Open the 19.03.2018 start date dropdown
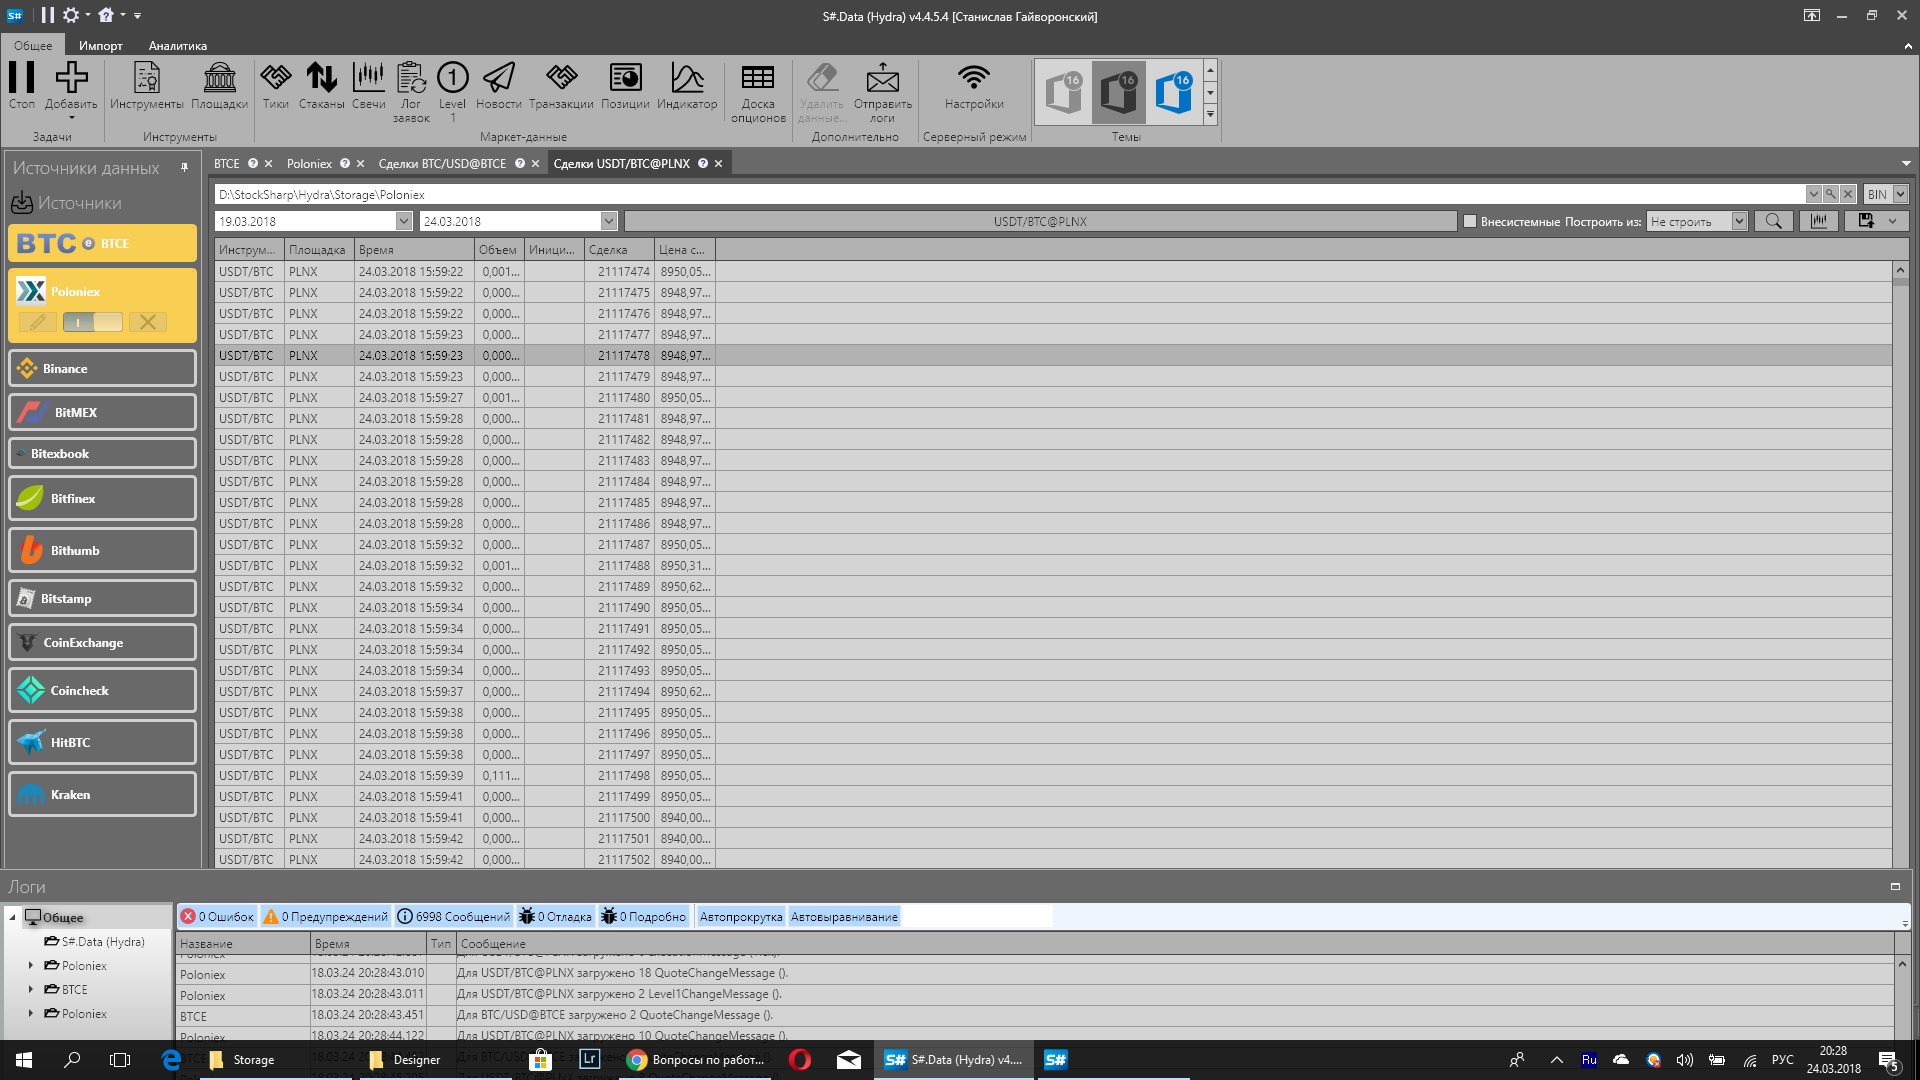This screenshot has width=1920, height=1080. 404,221
